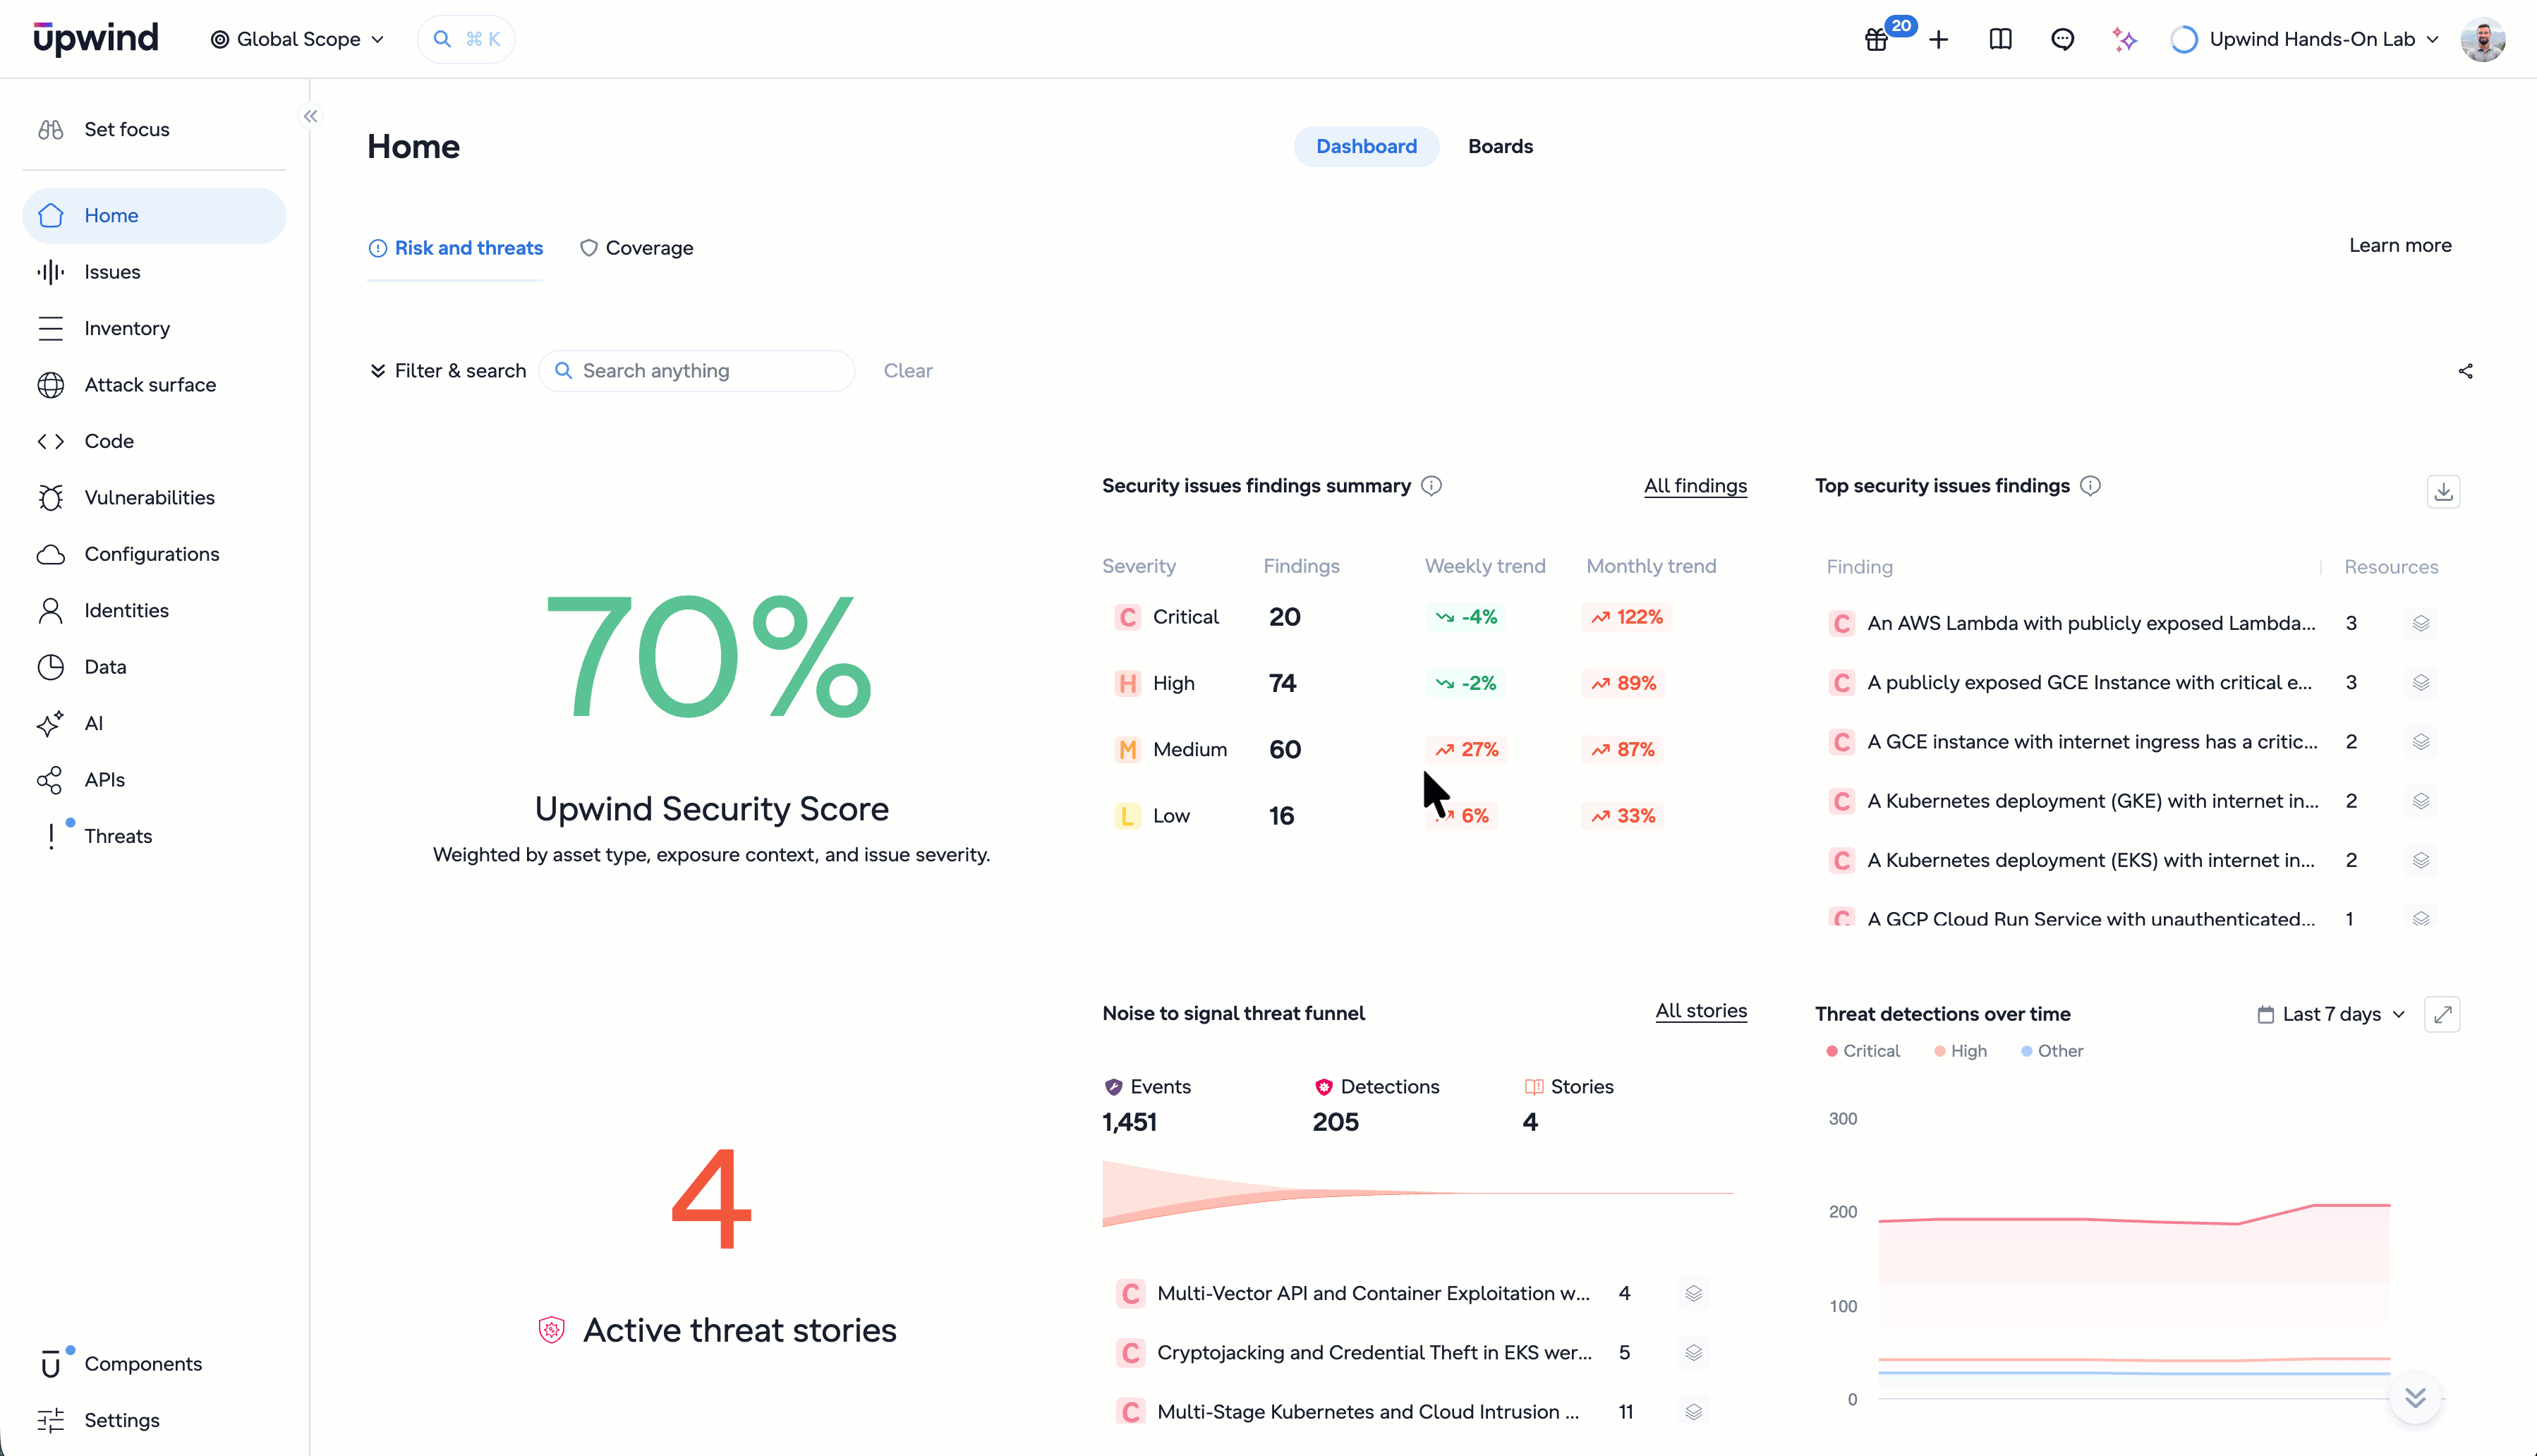
Task: Click info icon beside Top security issues findings
Action: pyautogui.click(x=2091, y=486)
